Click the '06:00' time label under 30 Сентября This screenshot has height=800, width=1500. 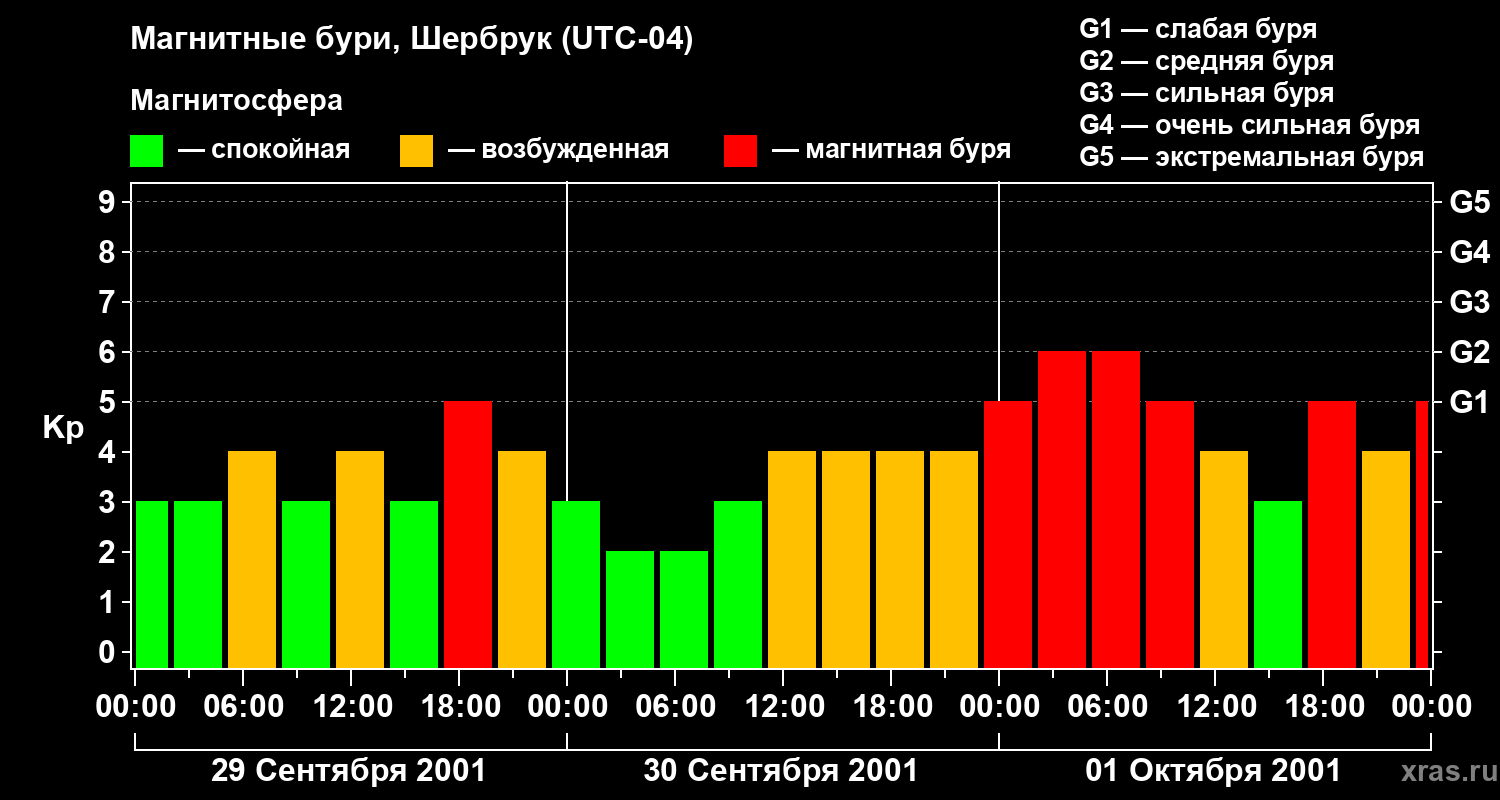tap(675, 707)
